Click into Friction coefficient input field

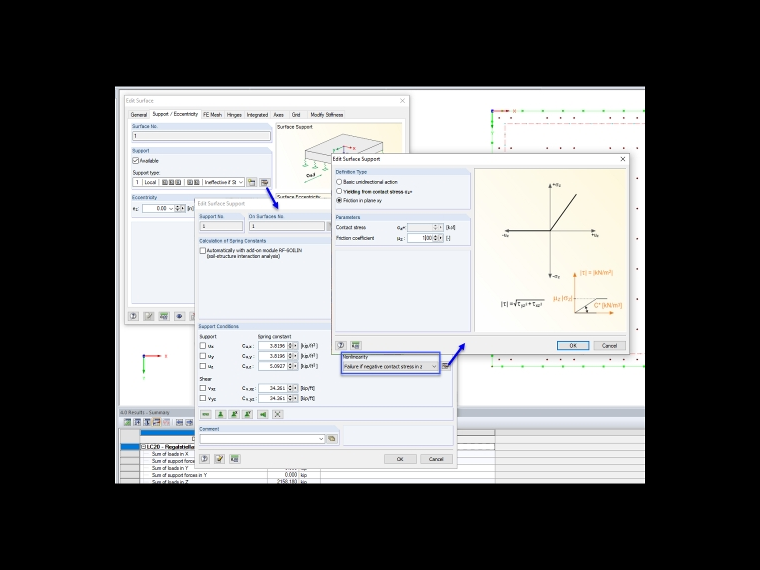[x=420, y=238]
